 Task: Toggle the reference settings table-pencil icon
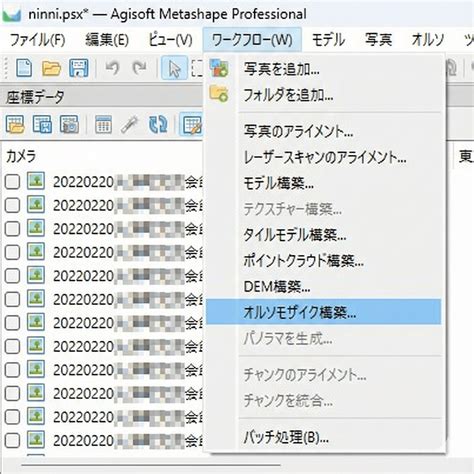(x=191, y=125)
